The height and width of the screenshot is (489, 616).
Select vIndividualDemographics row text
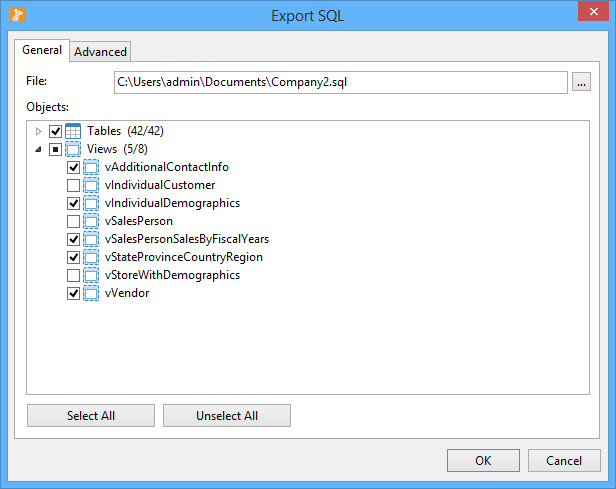pyautogui.click(x=172, y=203)
